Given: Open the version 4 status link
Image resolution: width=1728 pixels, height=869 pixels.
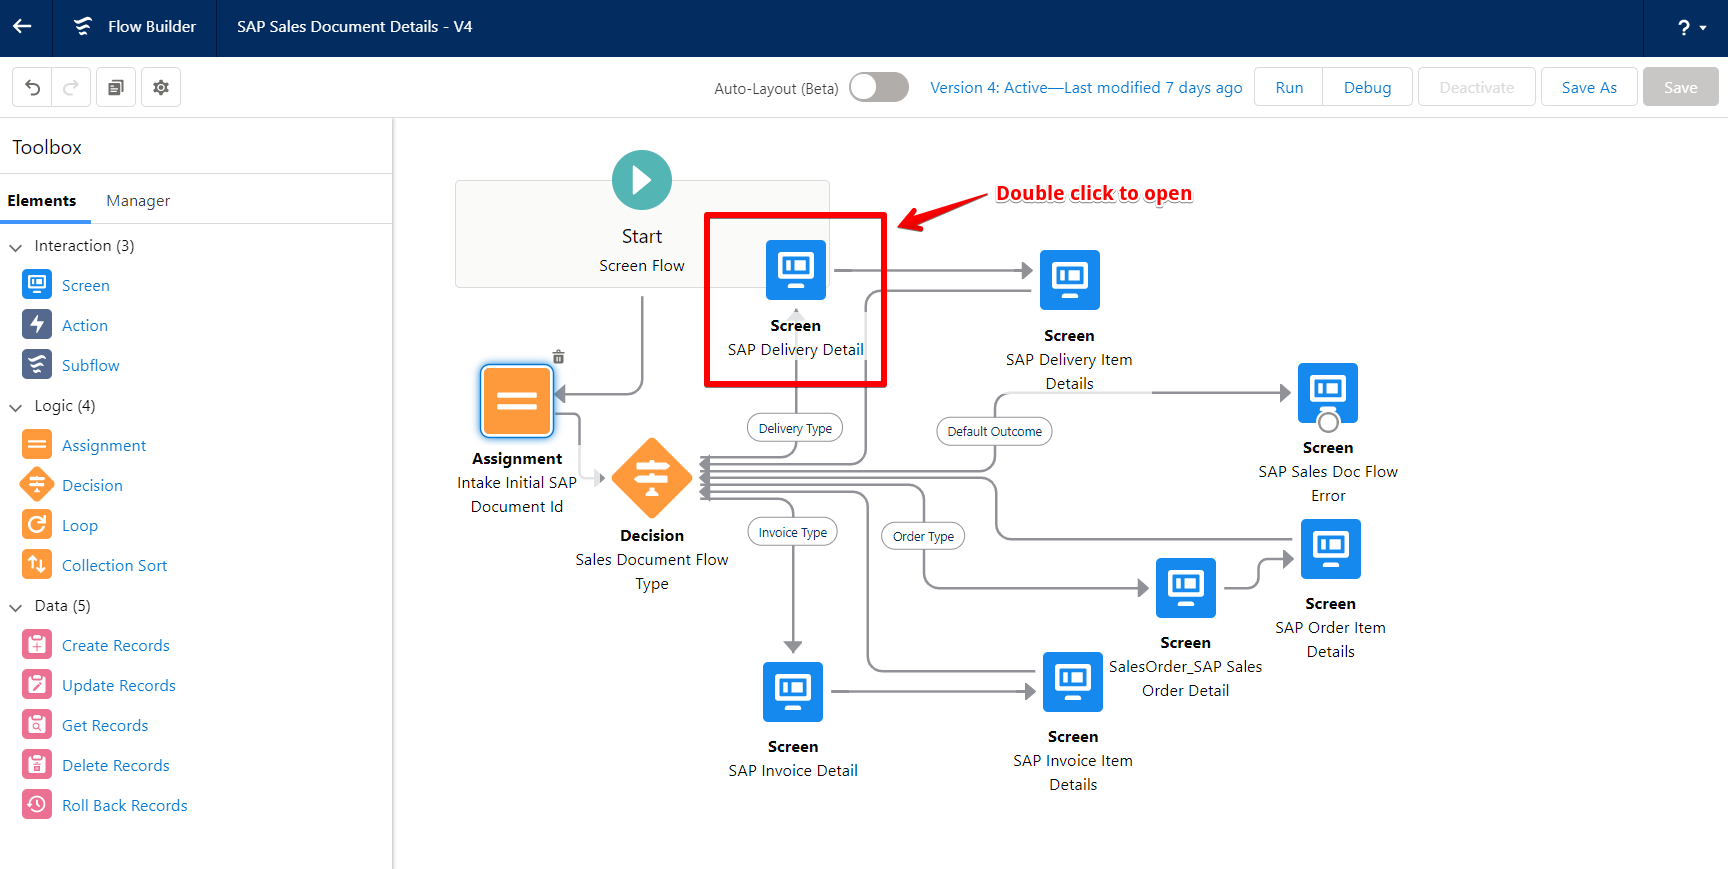Looking at the screenshot, I should 1086,88.
